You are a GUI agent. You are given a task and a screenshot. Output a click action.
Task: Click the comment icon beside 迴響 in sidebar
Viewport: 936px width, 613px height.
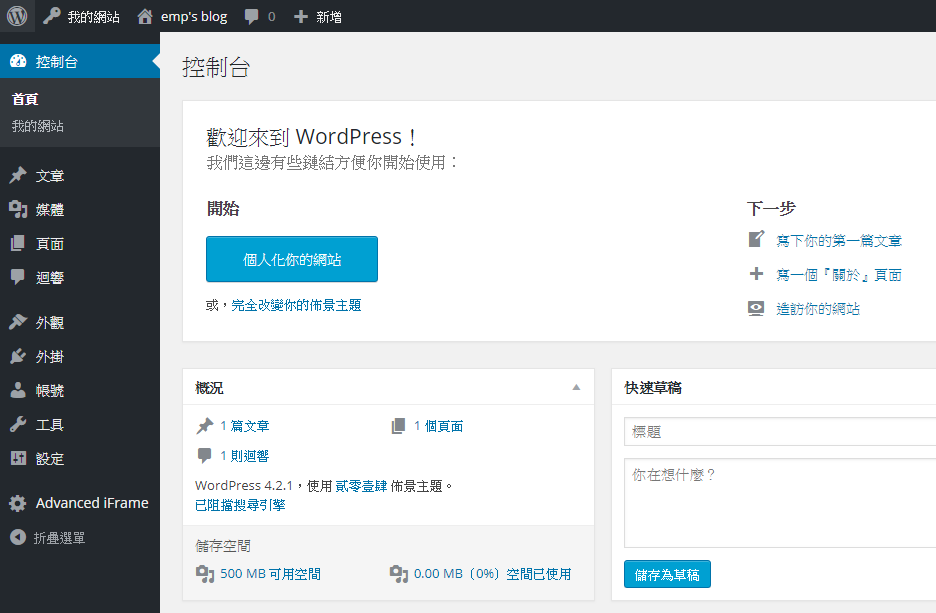click(18, 276)
